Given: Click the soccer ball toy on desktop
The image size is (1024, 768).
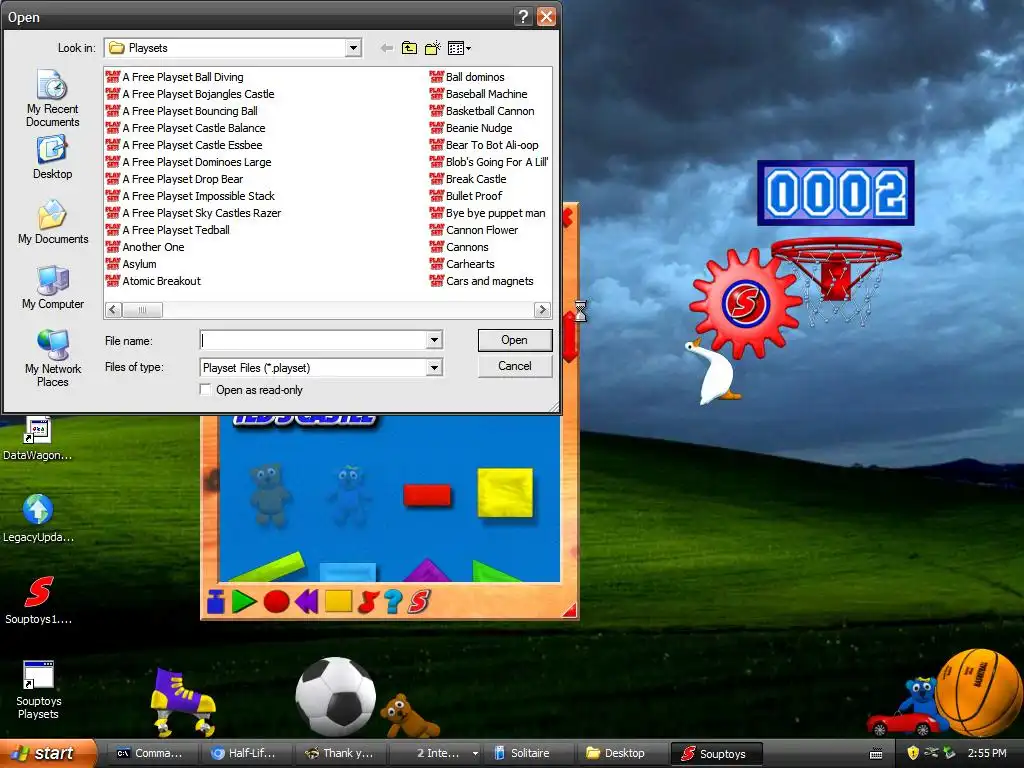Looking at the screenshot, I should tap(336, 697).
